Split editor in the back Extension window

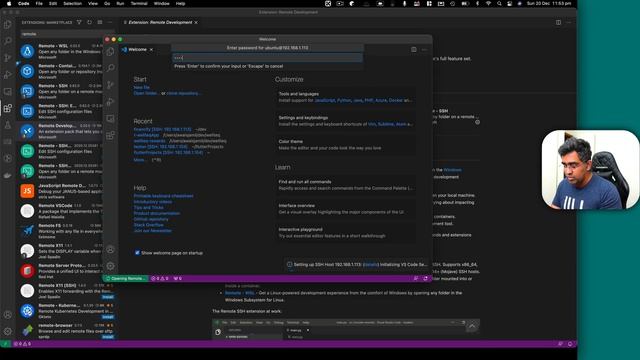[x=558, y=22]
